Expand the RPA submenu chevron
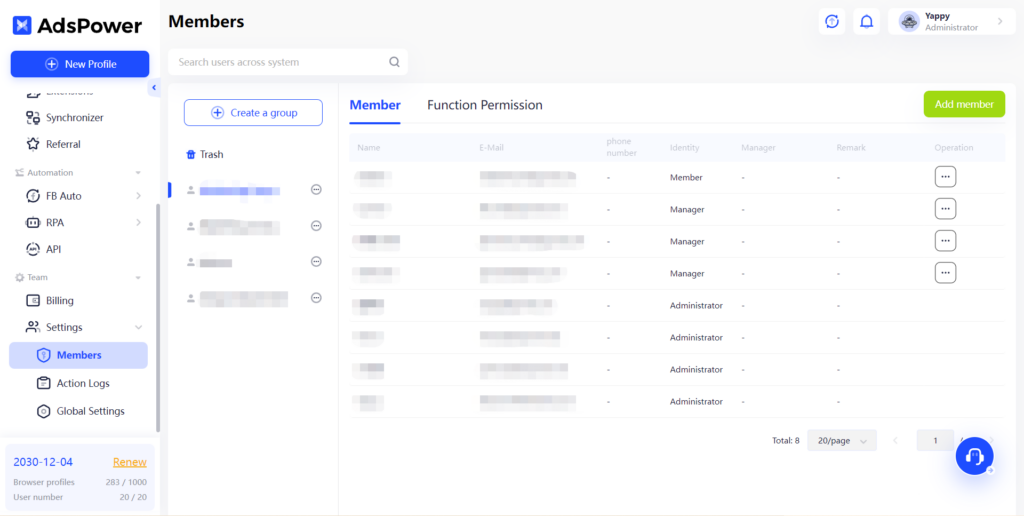This screenshot has width=1024, height=516. pyautogui.click(x=138, y=222)
